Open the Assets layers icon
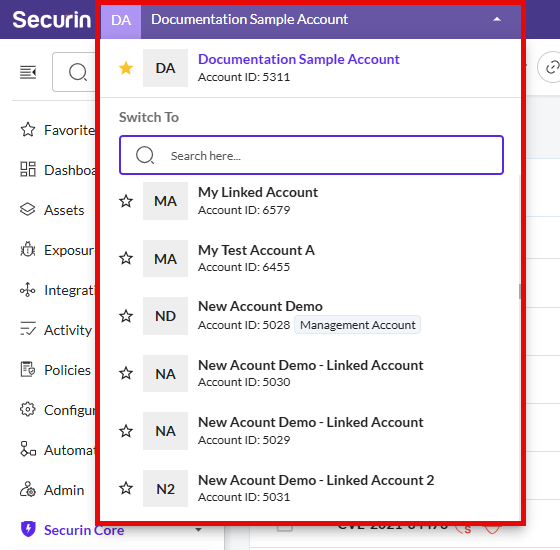 click(28, 210)
